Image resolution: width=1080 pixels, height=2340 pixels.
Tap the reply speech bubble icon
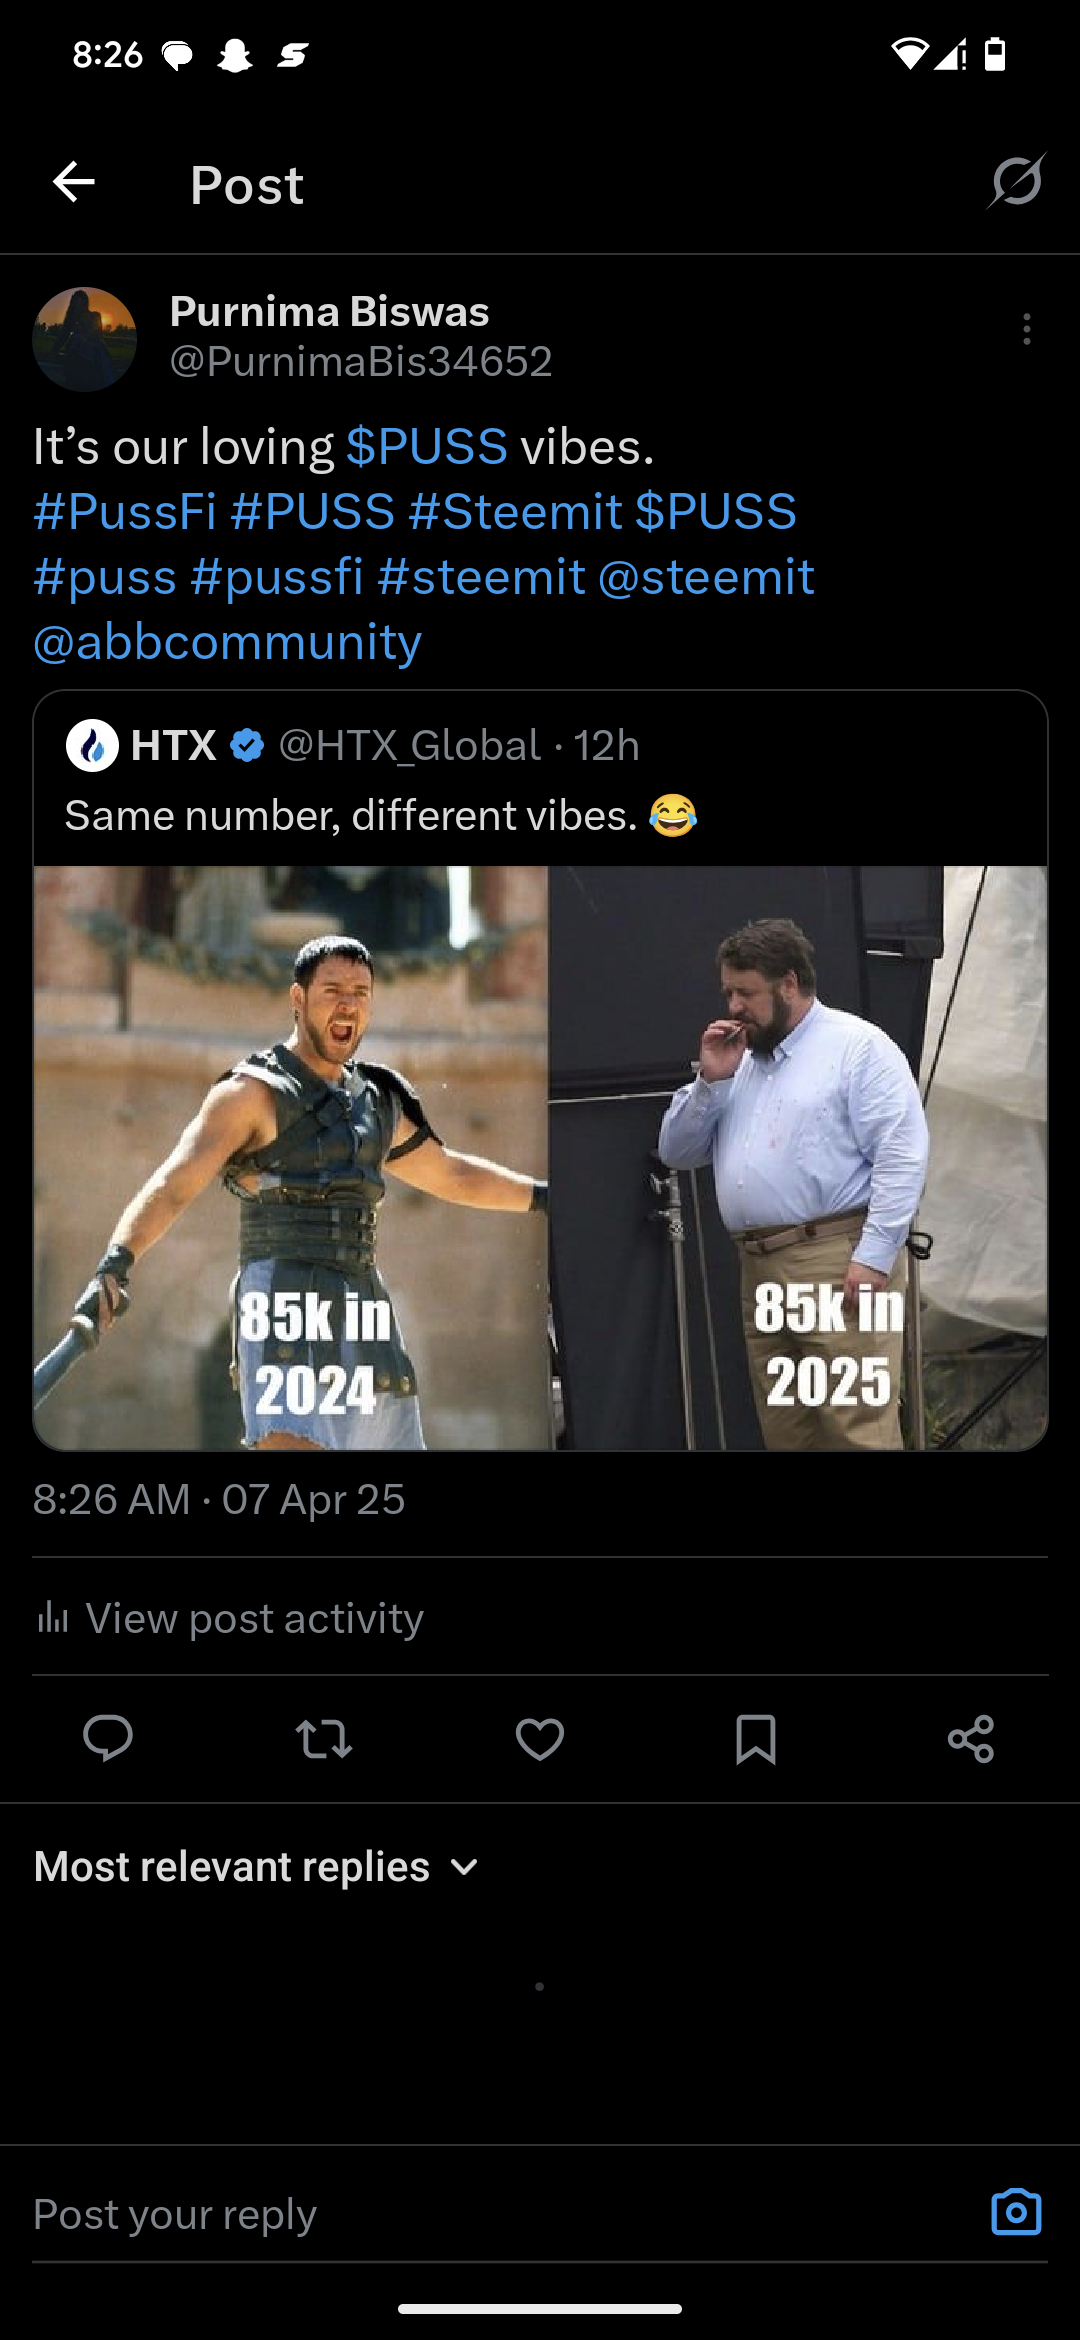[108, 1738]
